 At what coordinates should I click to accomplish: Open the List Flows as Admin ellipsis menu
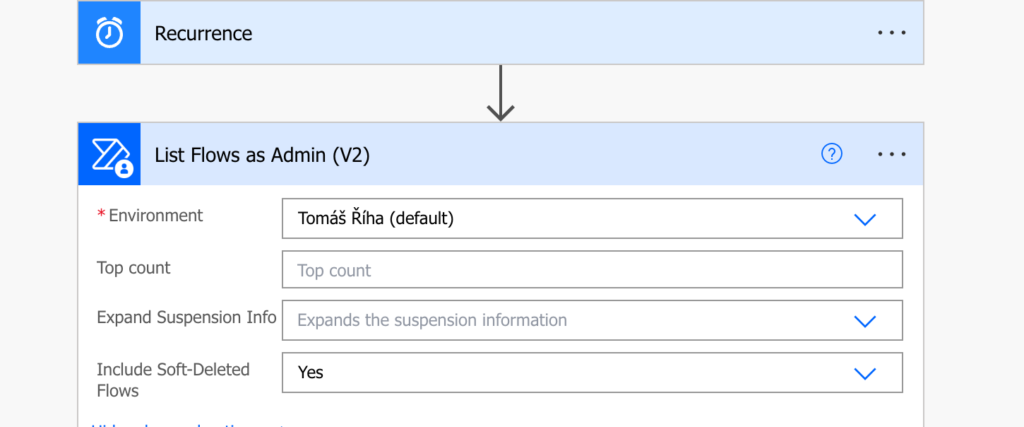(891, 155)
